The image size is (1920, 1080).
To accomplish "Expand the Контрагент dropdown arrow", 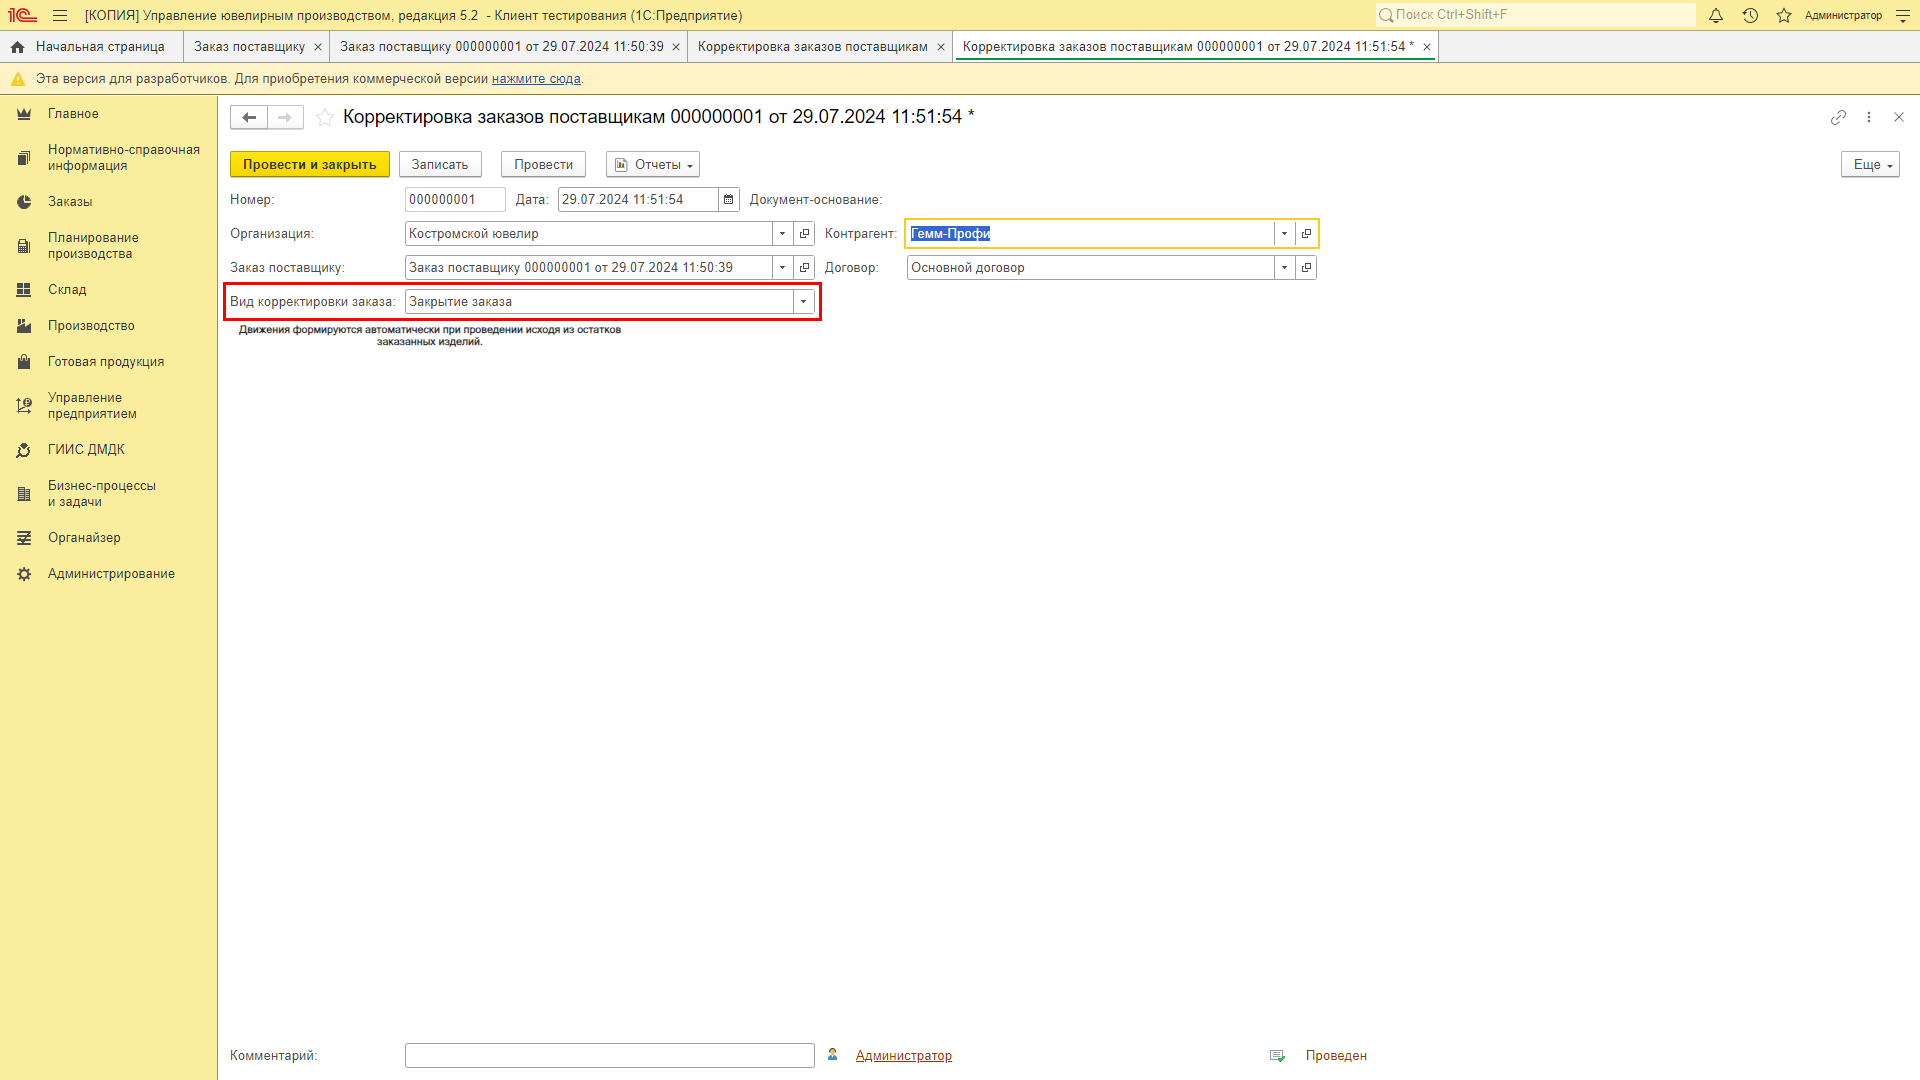I will pos(1285,234).
